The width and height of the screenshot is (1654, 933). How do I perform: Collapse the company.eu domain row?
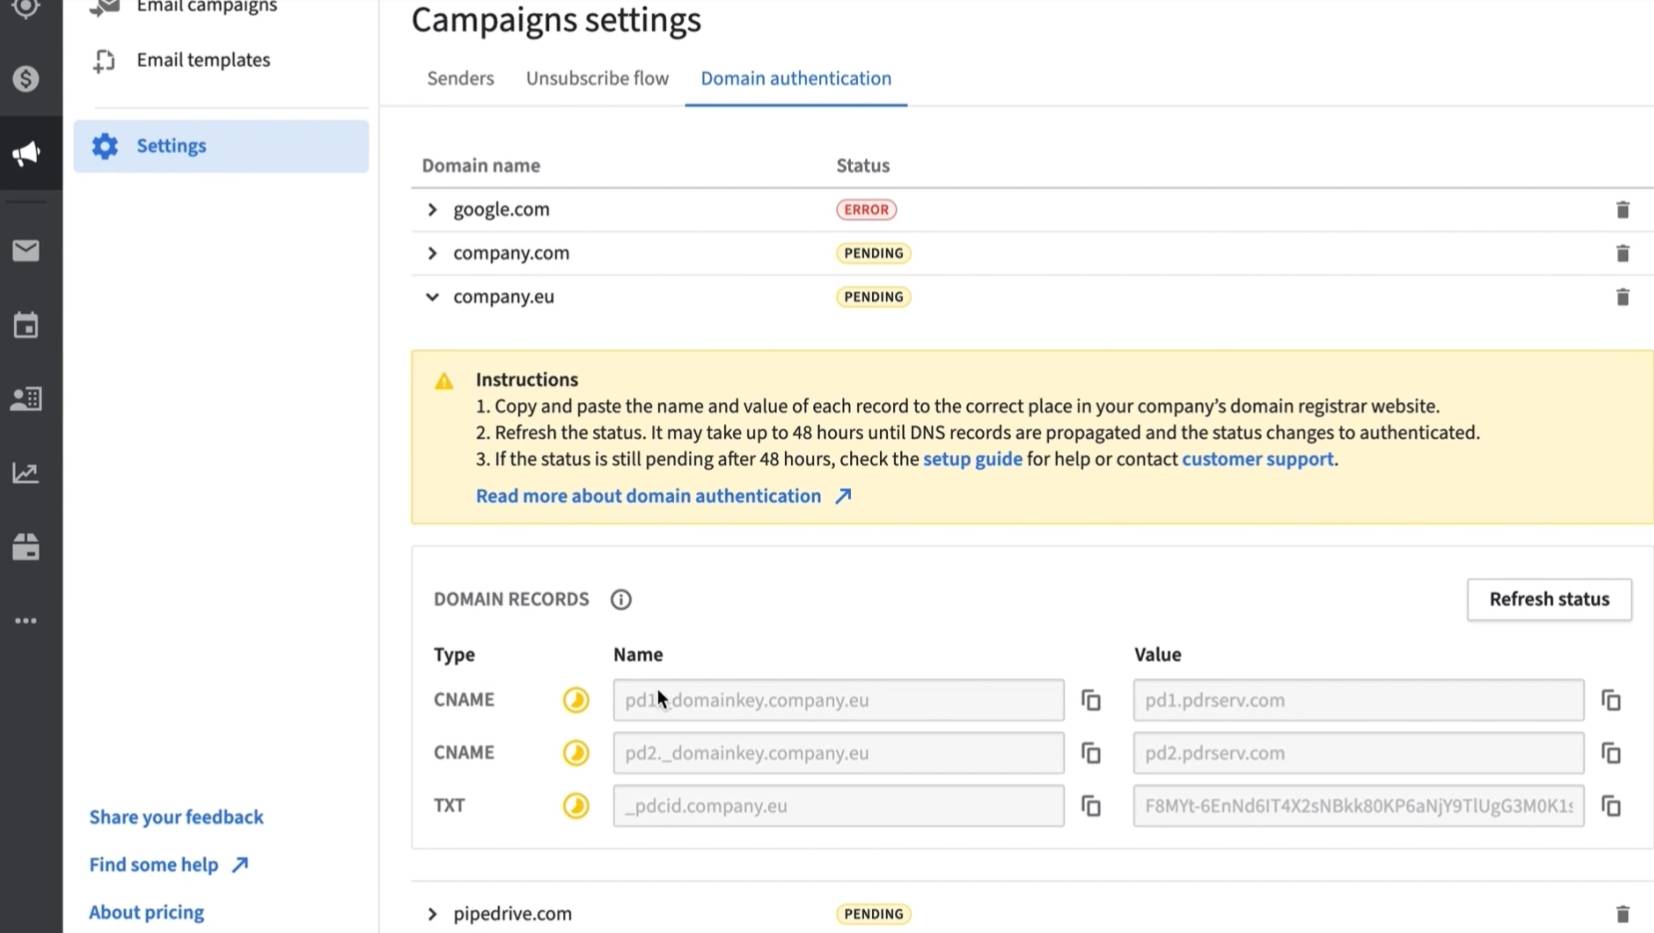click(432, 297)
